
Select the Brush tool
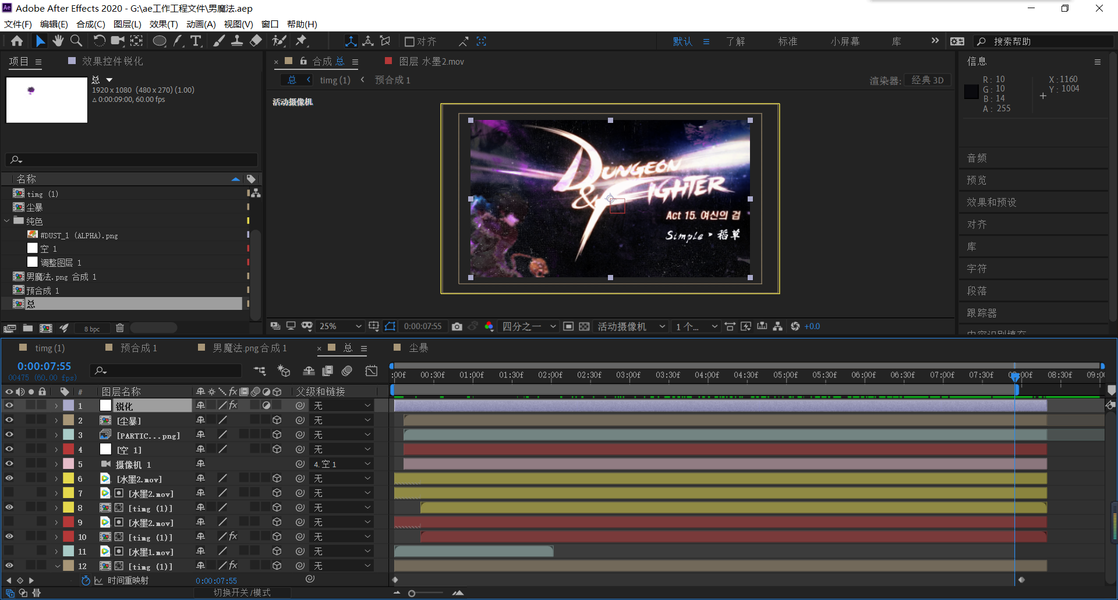pyautogui.click(x=218, y=41)
